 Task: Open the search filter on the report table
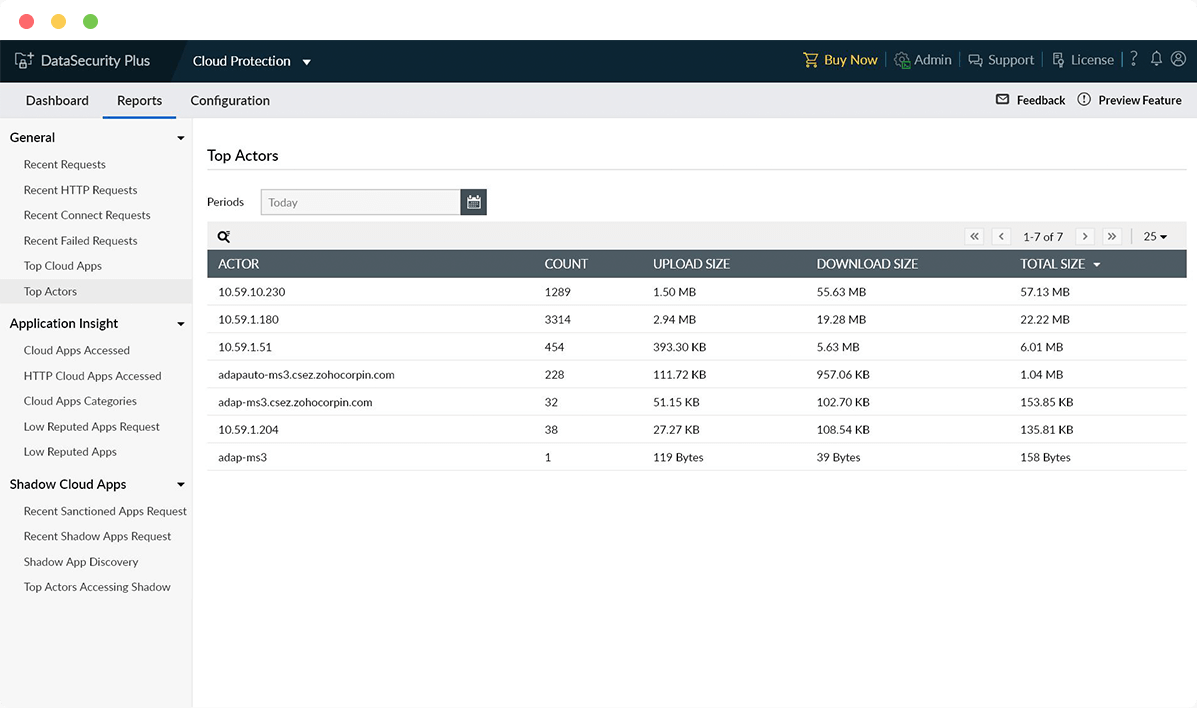pos(223,236)
